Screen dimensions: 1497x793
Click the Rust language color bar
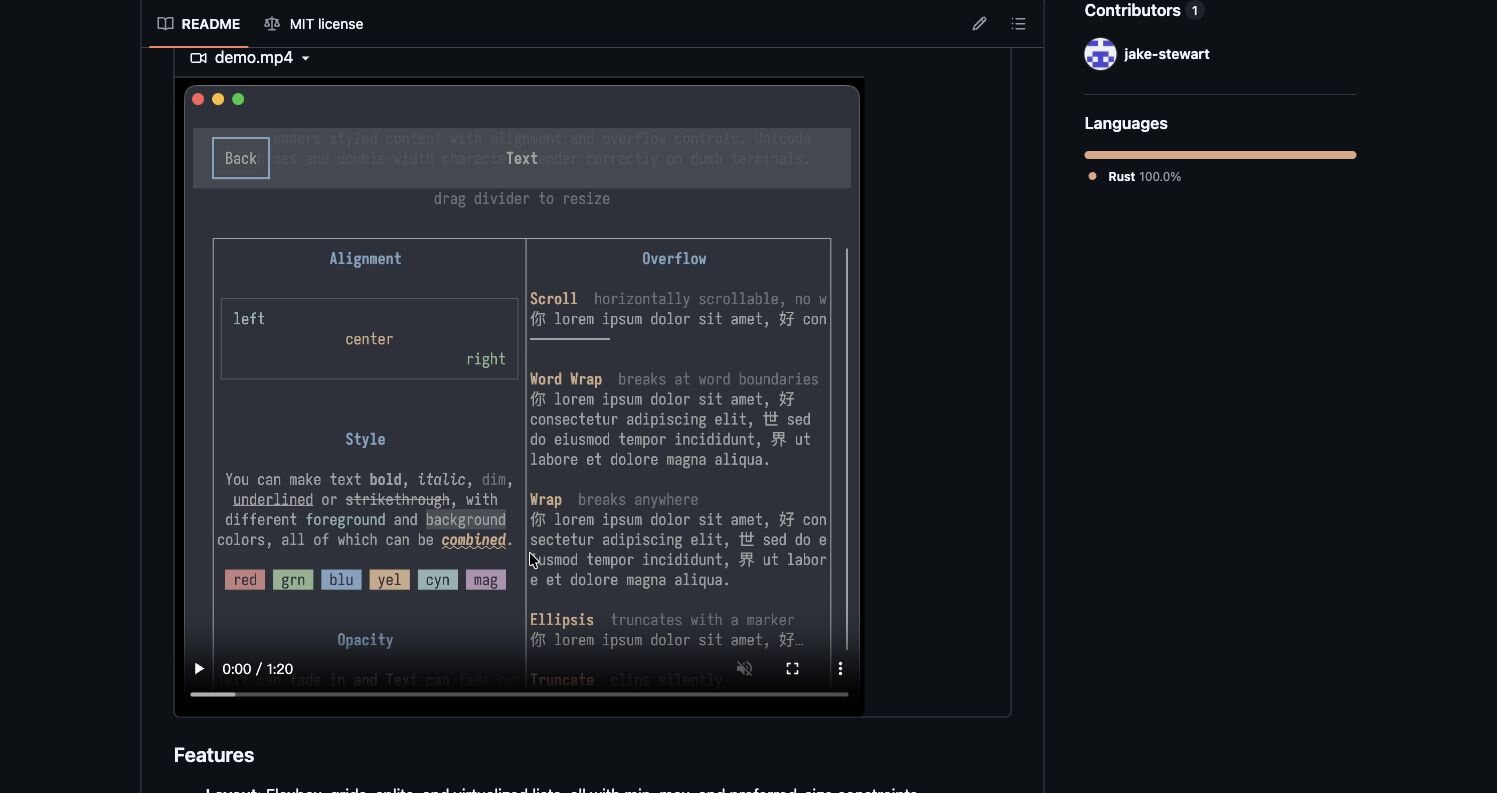(1220, 155)
